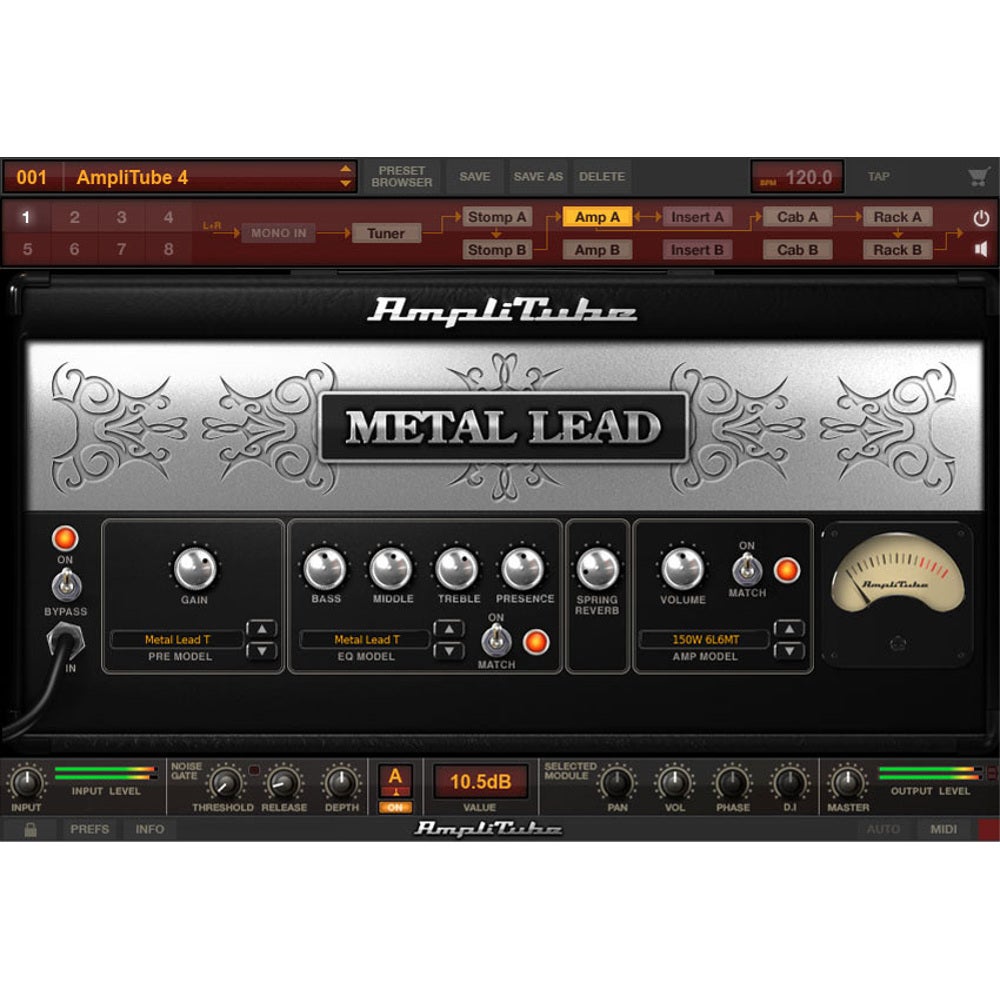Image resolution: width=1000 pixels, height=1000 pixels.
Task: Enable the AUTO button
Action: pyautogui.click(x=883, y=829)
